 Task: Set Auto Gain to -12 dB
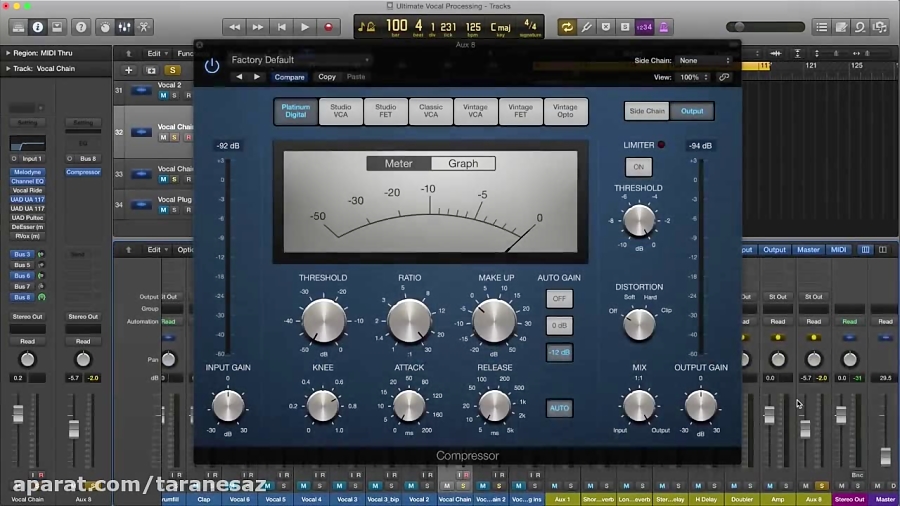[559, 352]
